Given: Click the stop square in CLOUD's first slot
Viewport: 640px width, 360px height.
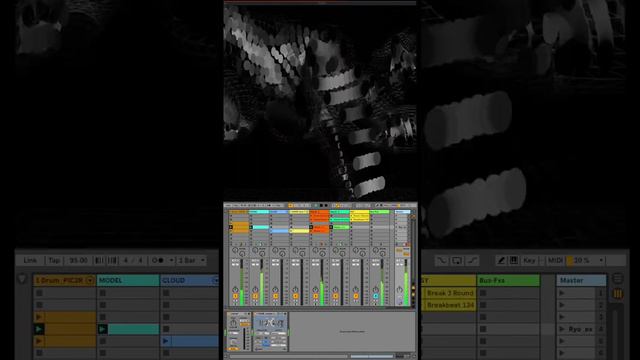Looking at the screenshot, I should tap(166, 293).
